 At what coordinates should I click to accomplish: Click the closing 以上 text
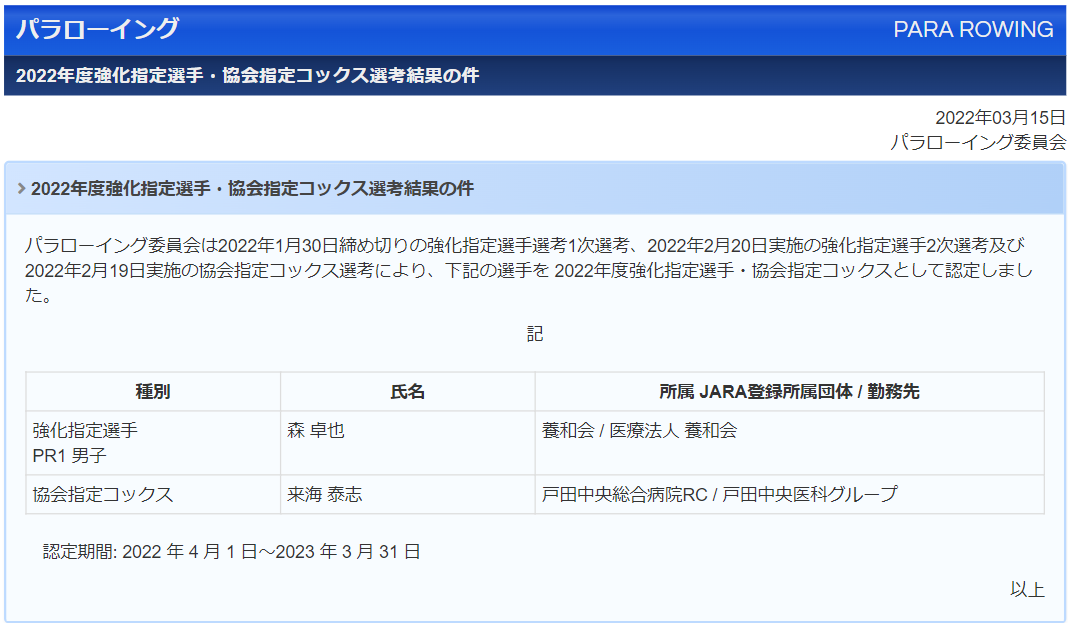1028,589
